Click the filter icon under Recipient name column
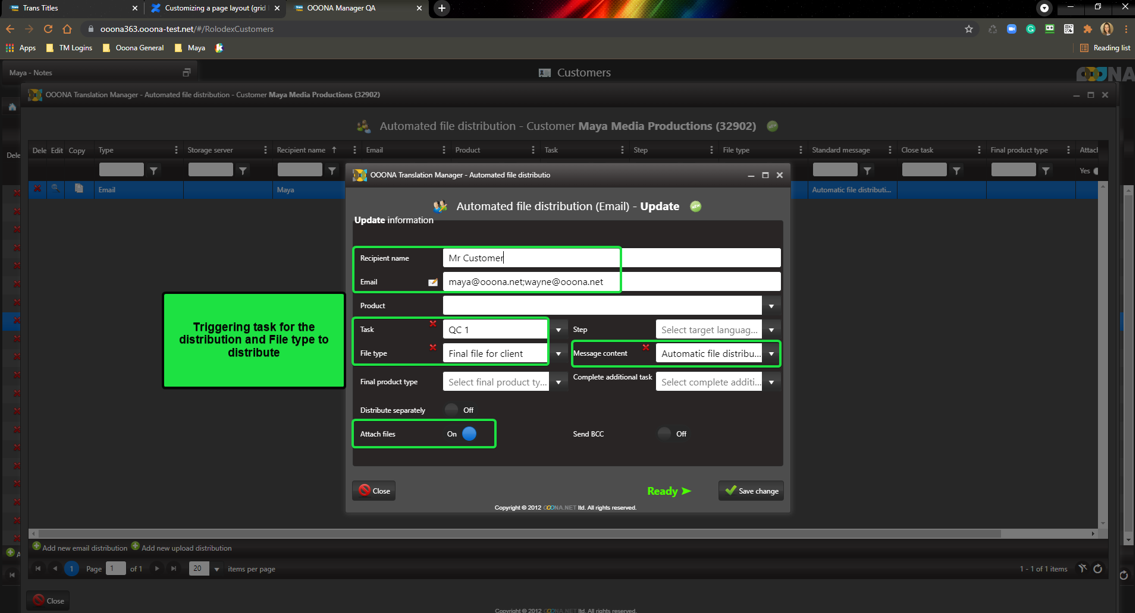Screen dimensions: 1135x613 pos(332,170)
